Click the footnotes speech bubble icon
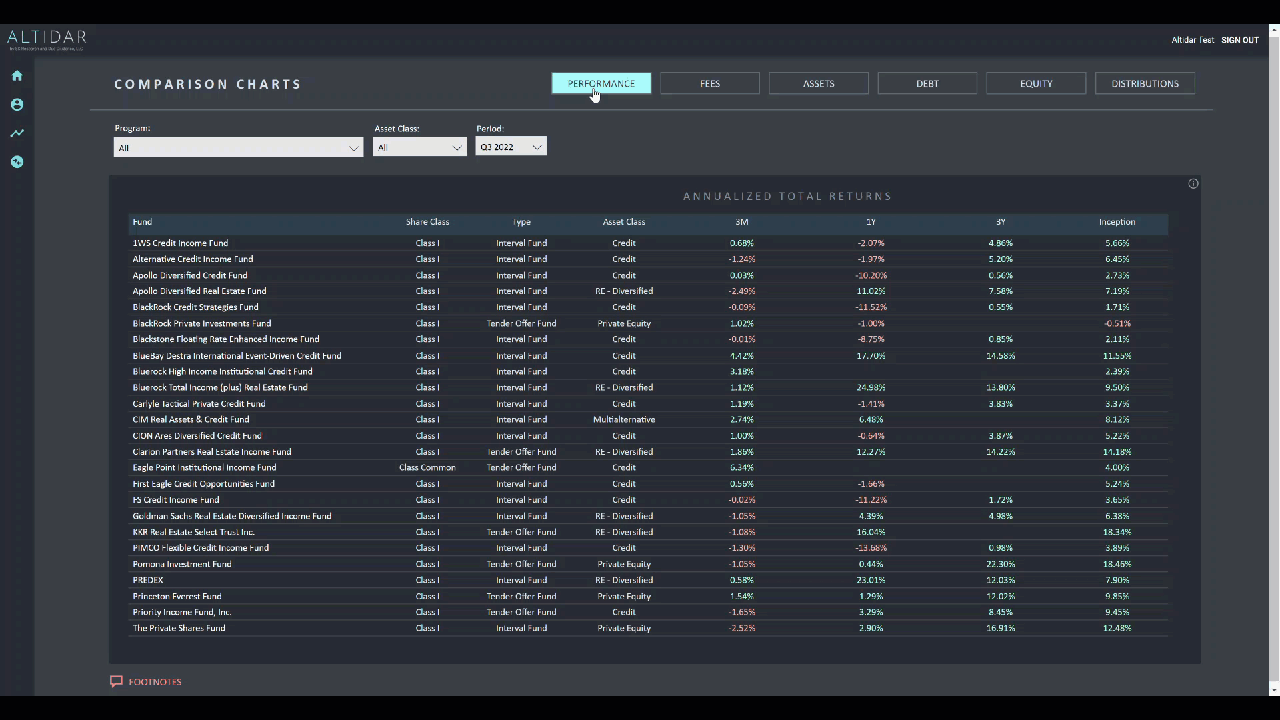 (116, 682)
